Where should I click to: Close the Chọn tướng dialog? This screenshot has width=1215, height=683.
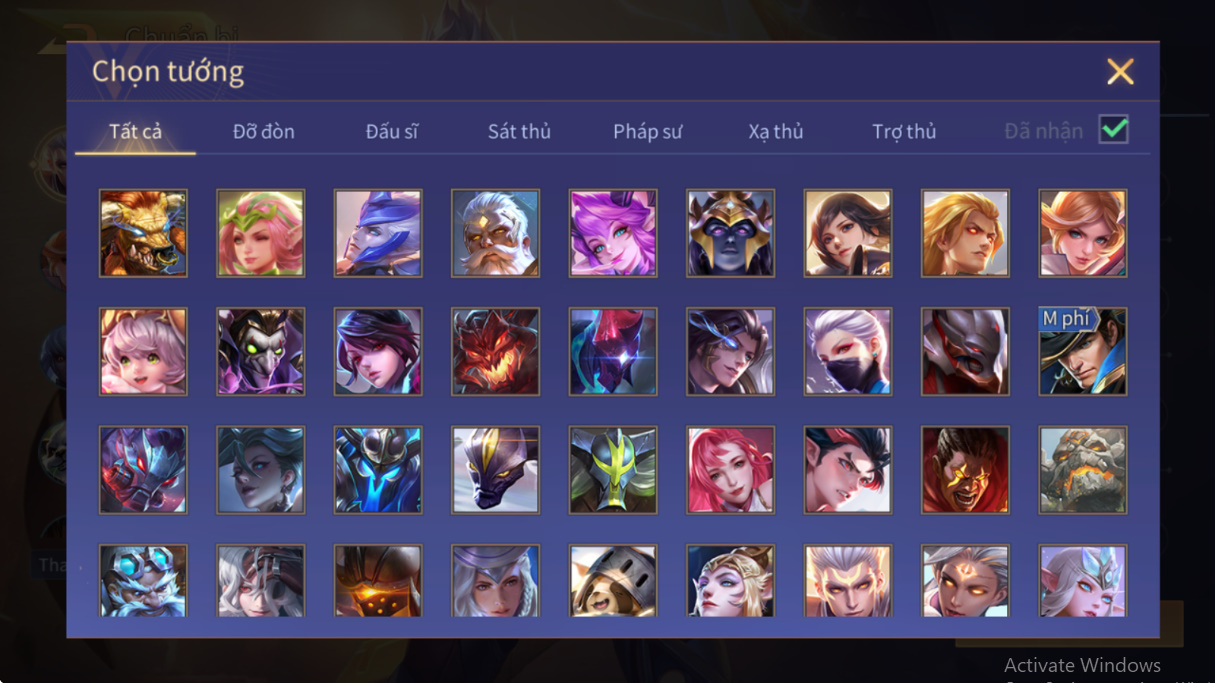pyautogui.click(x=1120, y=71)
